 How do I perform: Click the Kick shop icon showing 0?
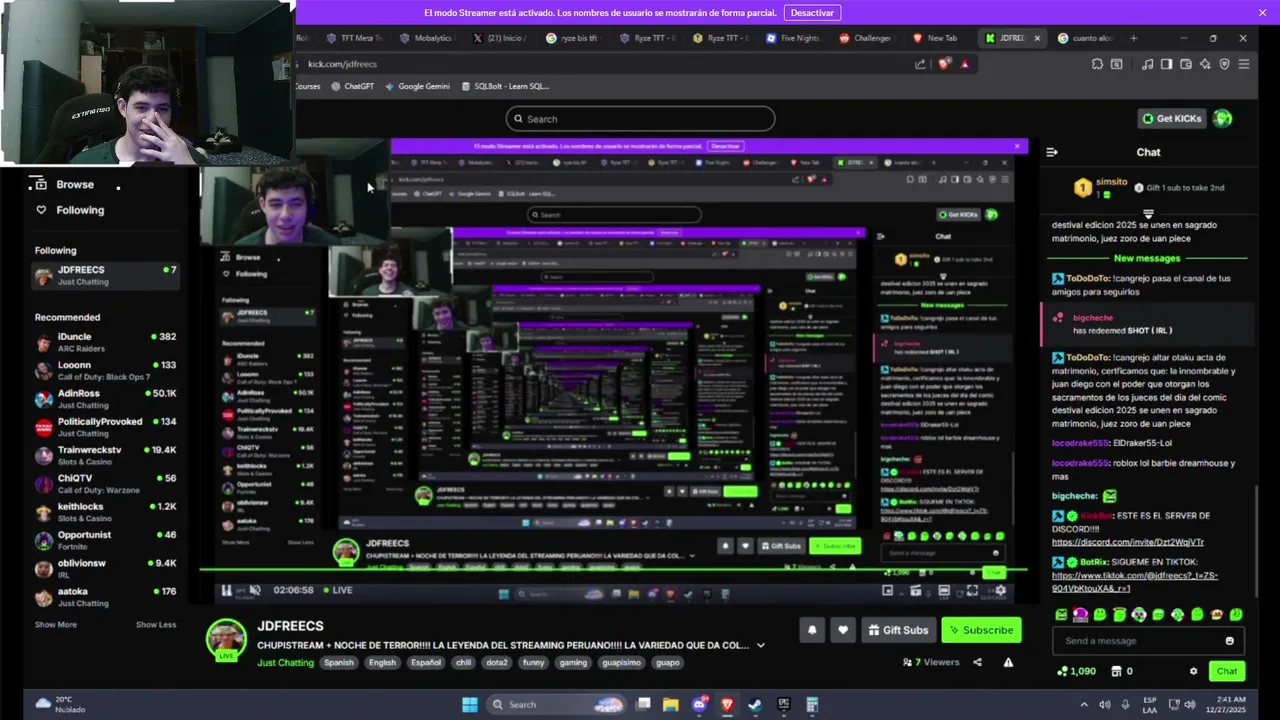[x=1116, y=671]
